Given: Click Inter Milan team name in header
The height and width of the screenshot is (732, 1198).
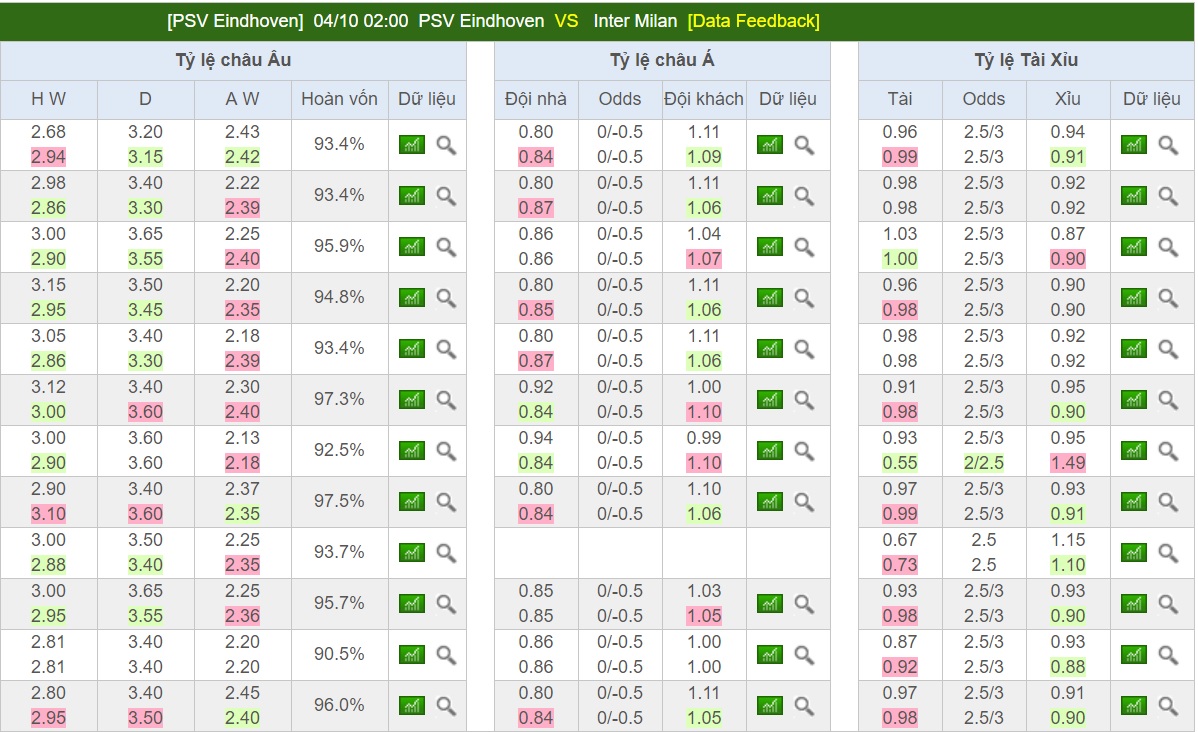Looking at the screenshot, I should (635, 21).
